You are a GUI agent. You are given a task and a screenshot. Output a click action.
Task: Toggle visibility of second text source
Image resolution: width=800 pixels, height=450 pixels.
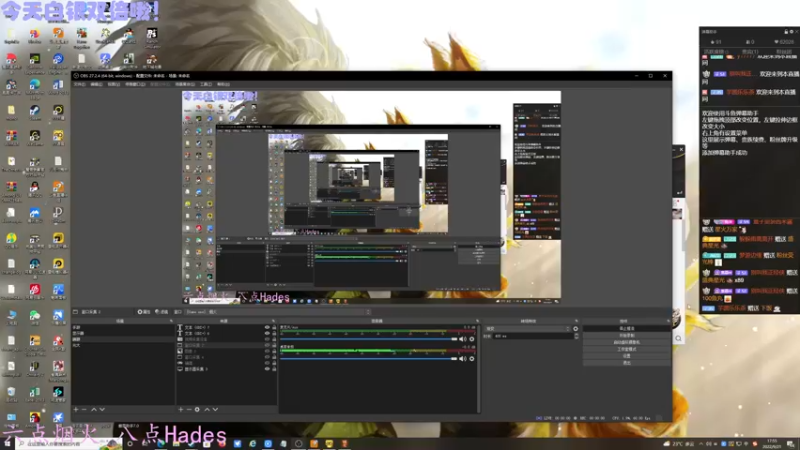click(x=267, y=333)
